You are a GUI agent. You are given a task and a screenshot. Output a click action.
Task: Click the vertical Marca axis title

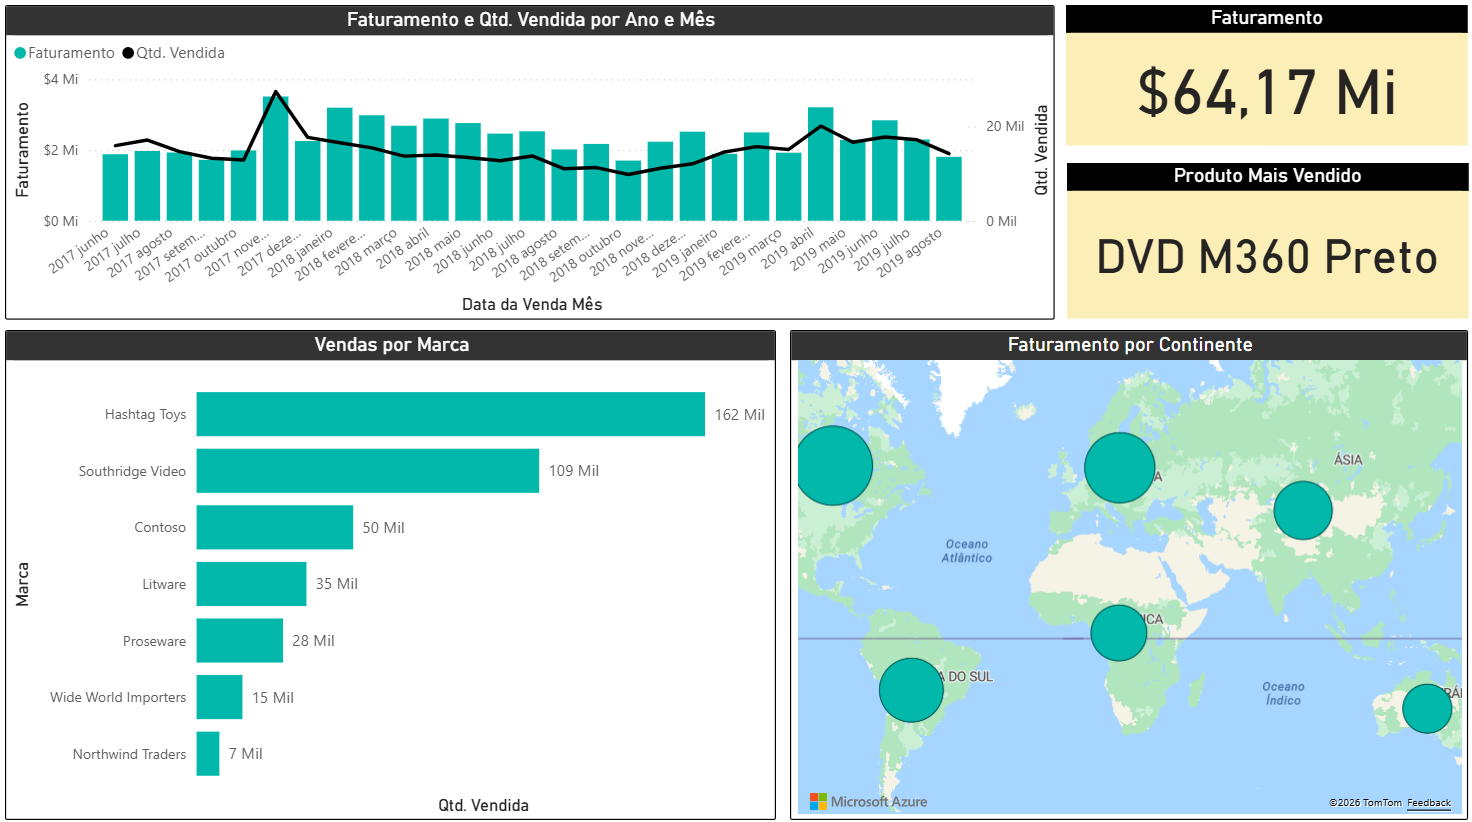(22, 584)
